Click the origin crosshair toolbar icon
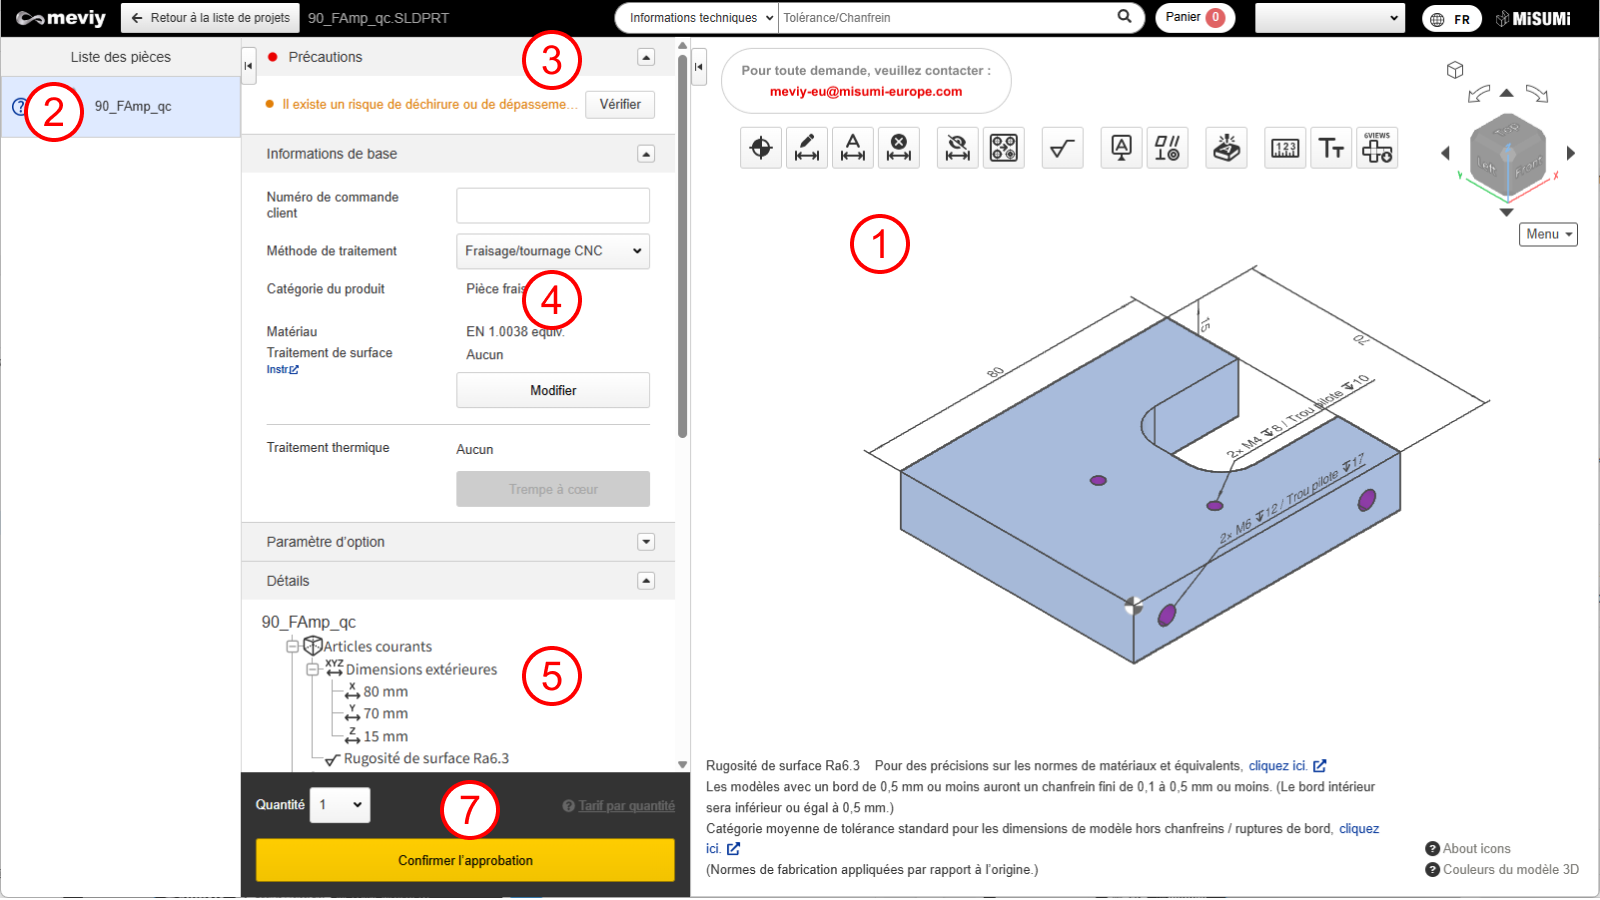Screen dimensions: 1600x900 (x=761, y=148)
